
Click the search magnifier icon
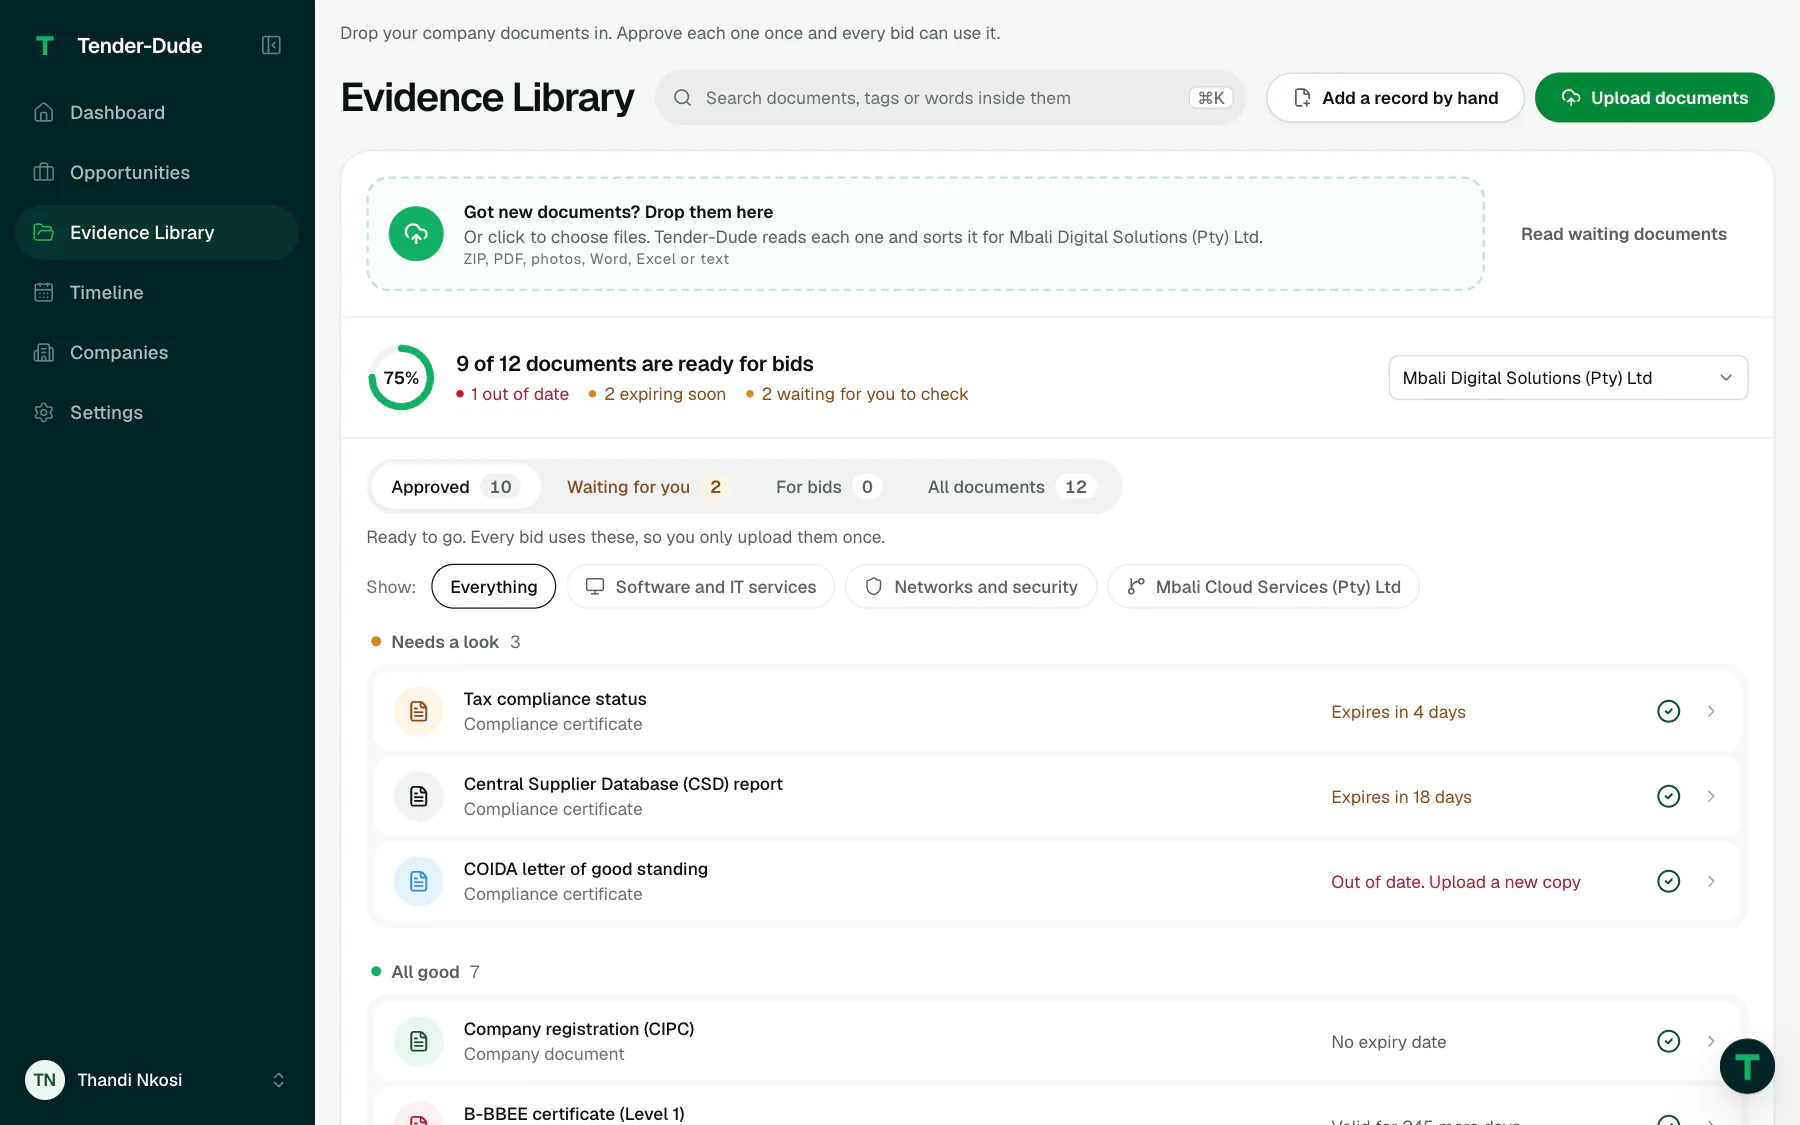pos(683,98)
